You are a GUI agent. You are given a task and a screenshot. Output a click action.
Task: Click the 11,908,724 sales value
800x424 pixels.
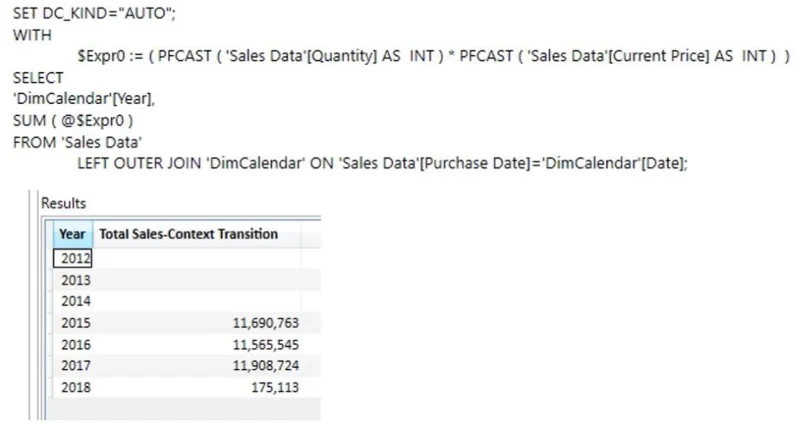pos(266,366)
